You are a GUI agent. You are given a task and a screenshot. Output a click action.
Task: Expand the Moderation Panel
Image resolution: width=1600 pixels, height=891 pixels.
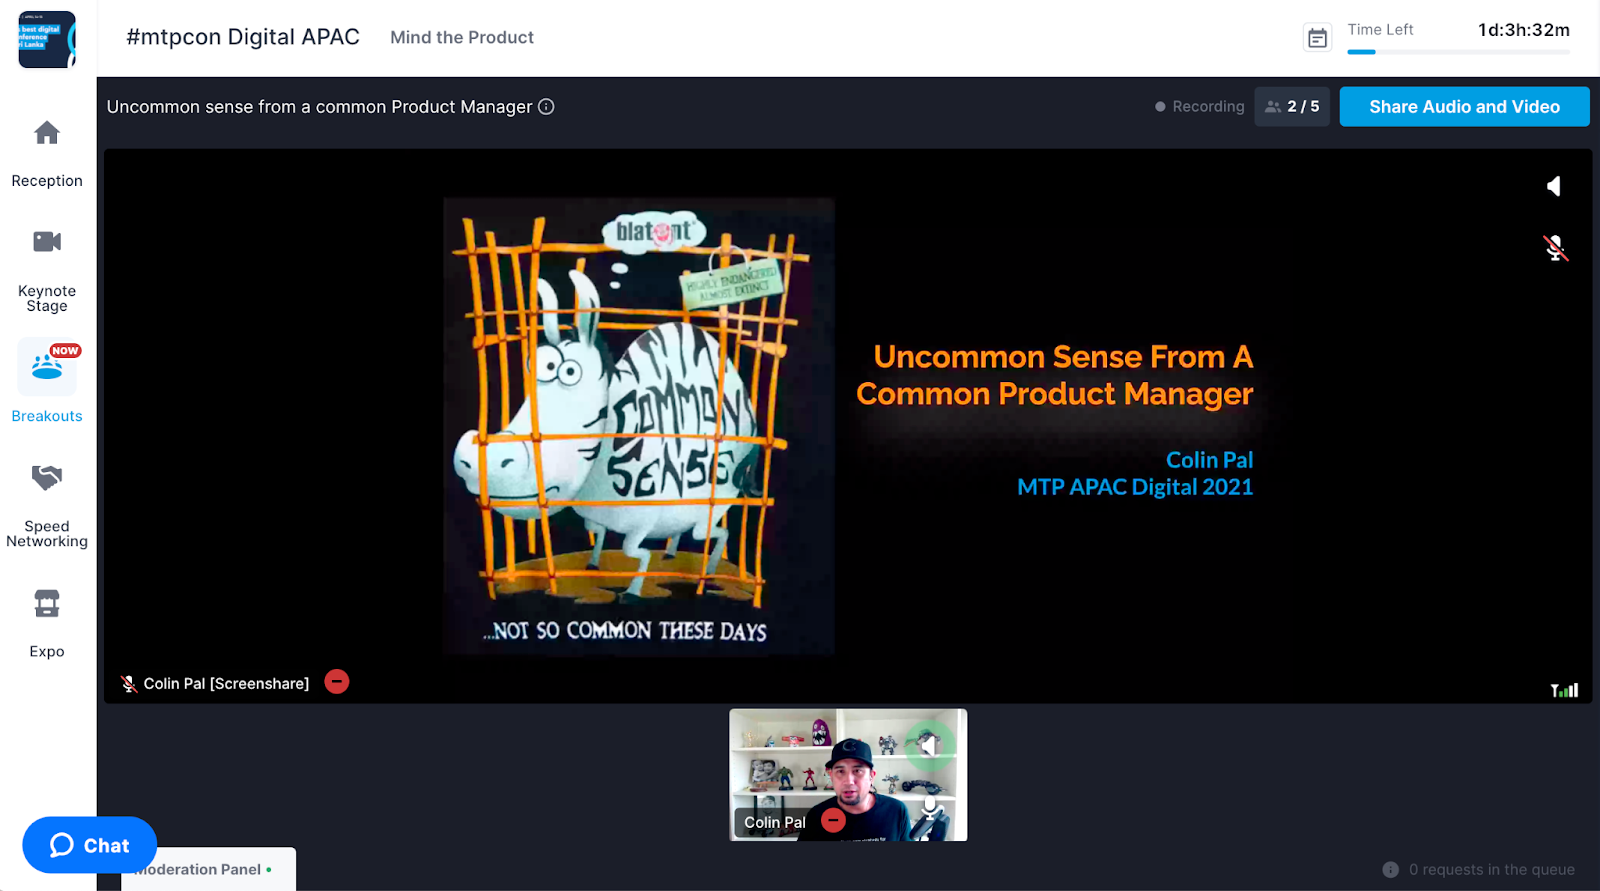[x=208, y=869]
